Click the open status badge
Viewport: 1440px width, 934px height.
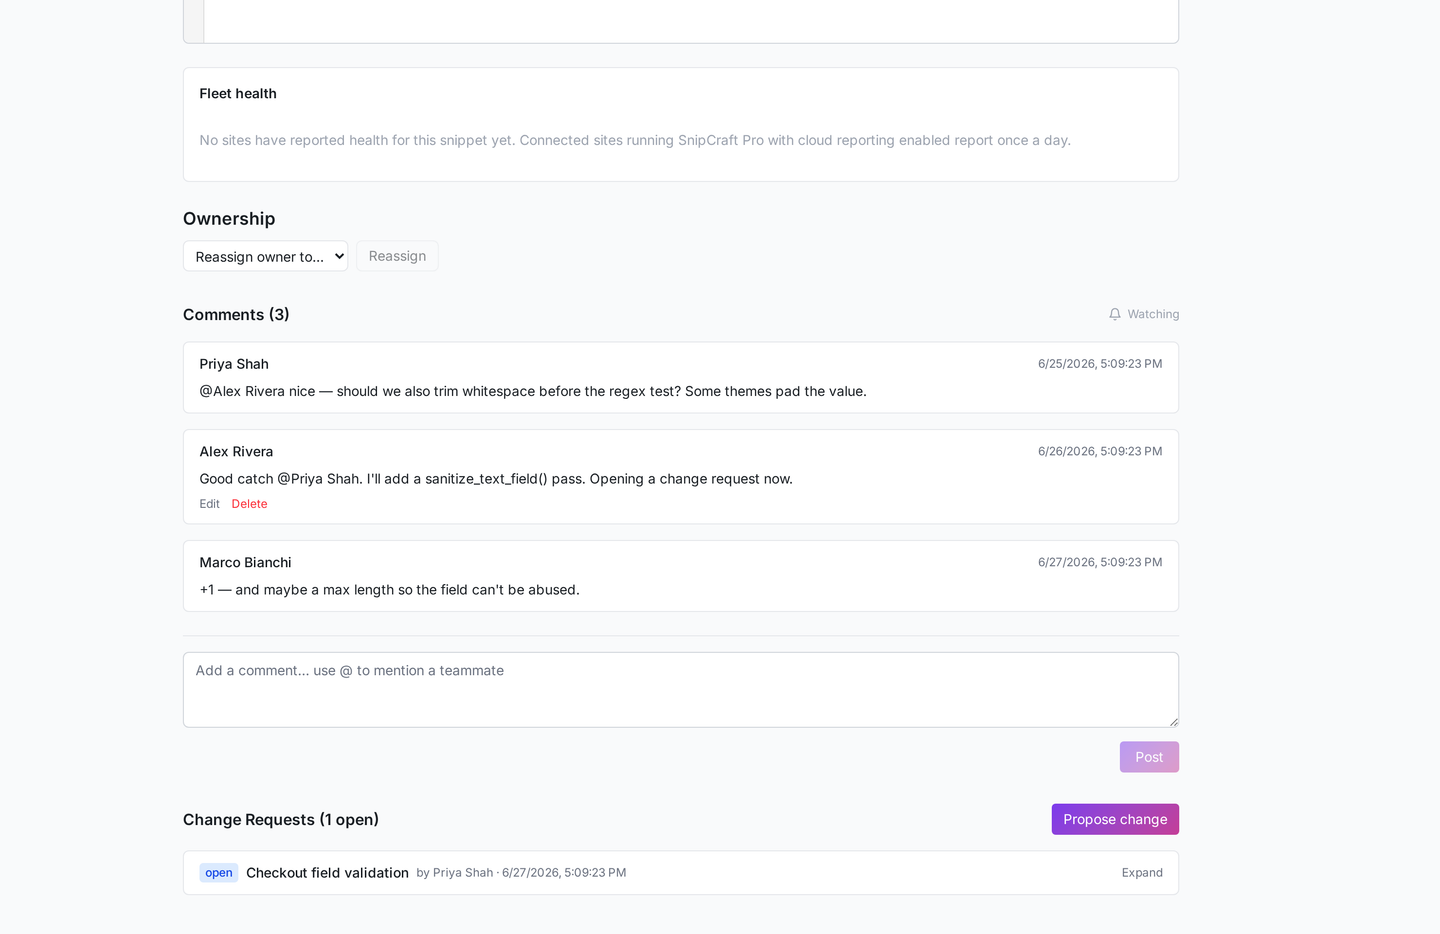point(219,873)
